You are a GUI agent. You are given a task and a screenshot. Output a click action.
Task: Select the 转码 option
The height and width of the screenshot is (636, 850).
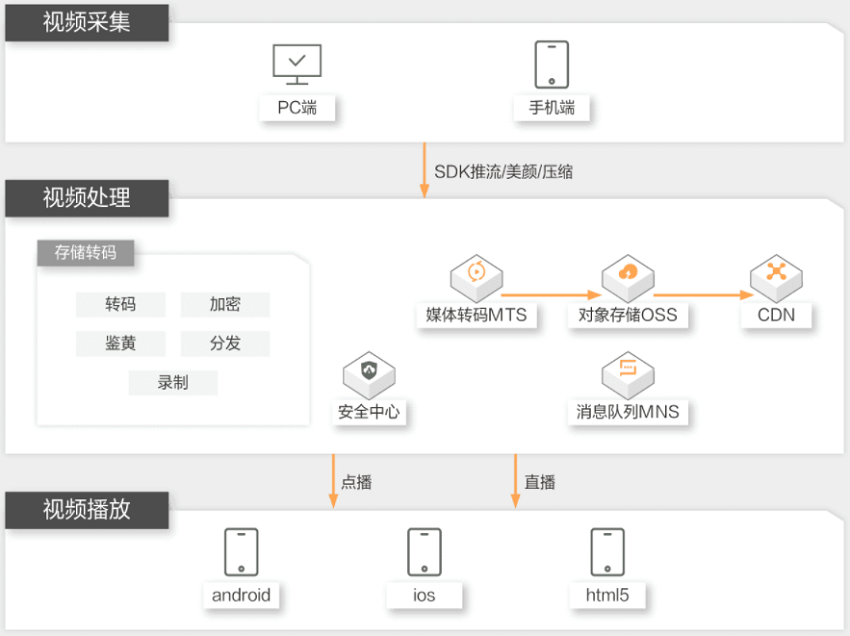point(120,304)
